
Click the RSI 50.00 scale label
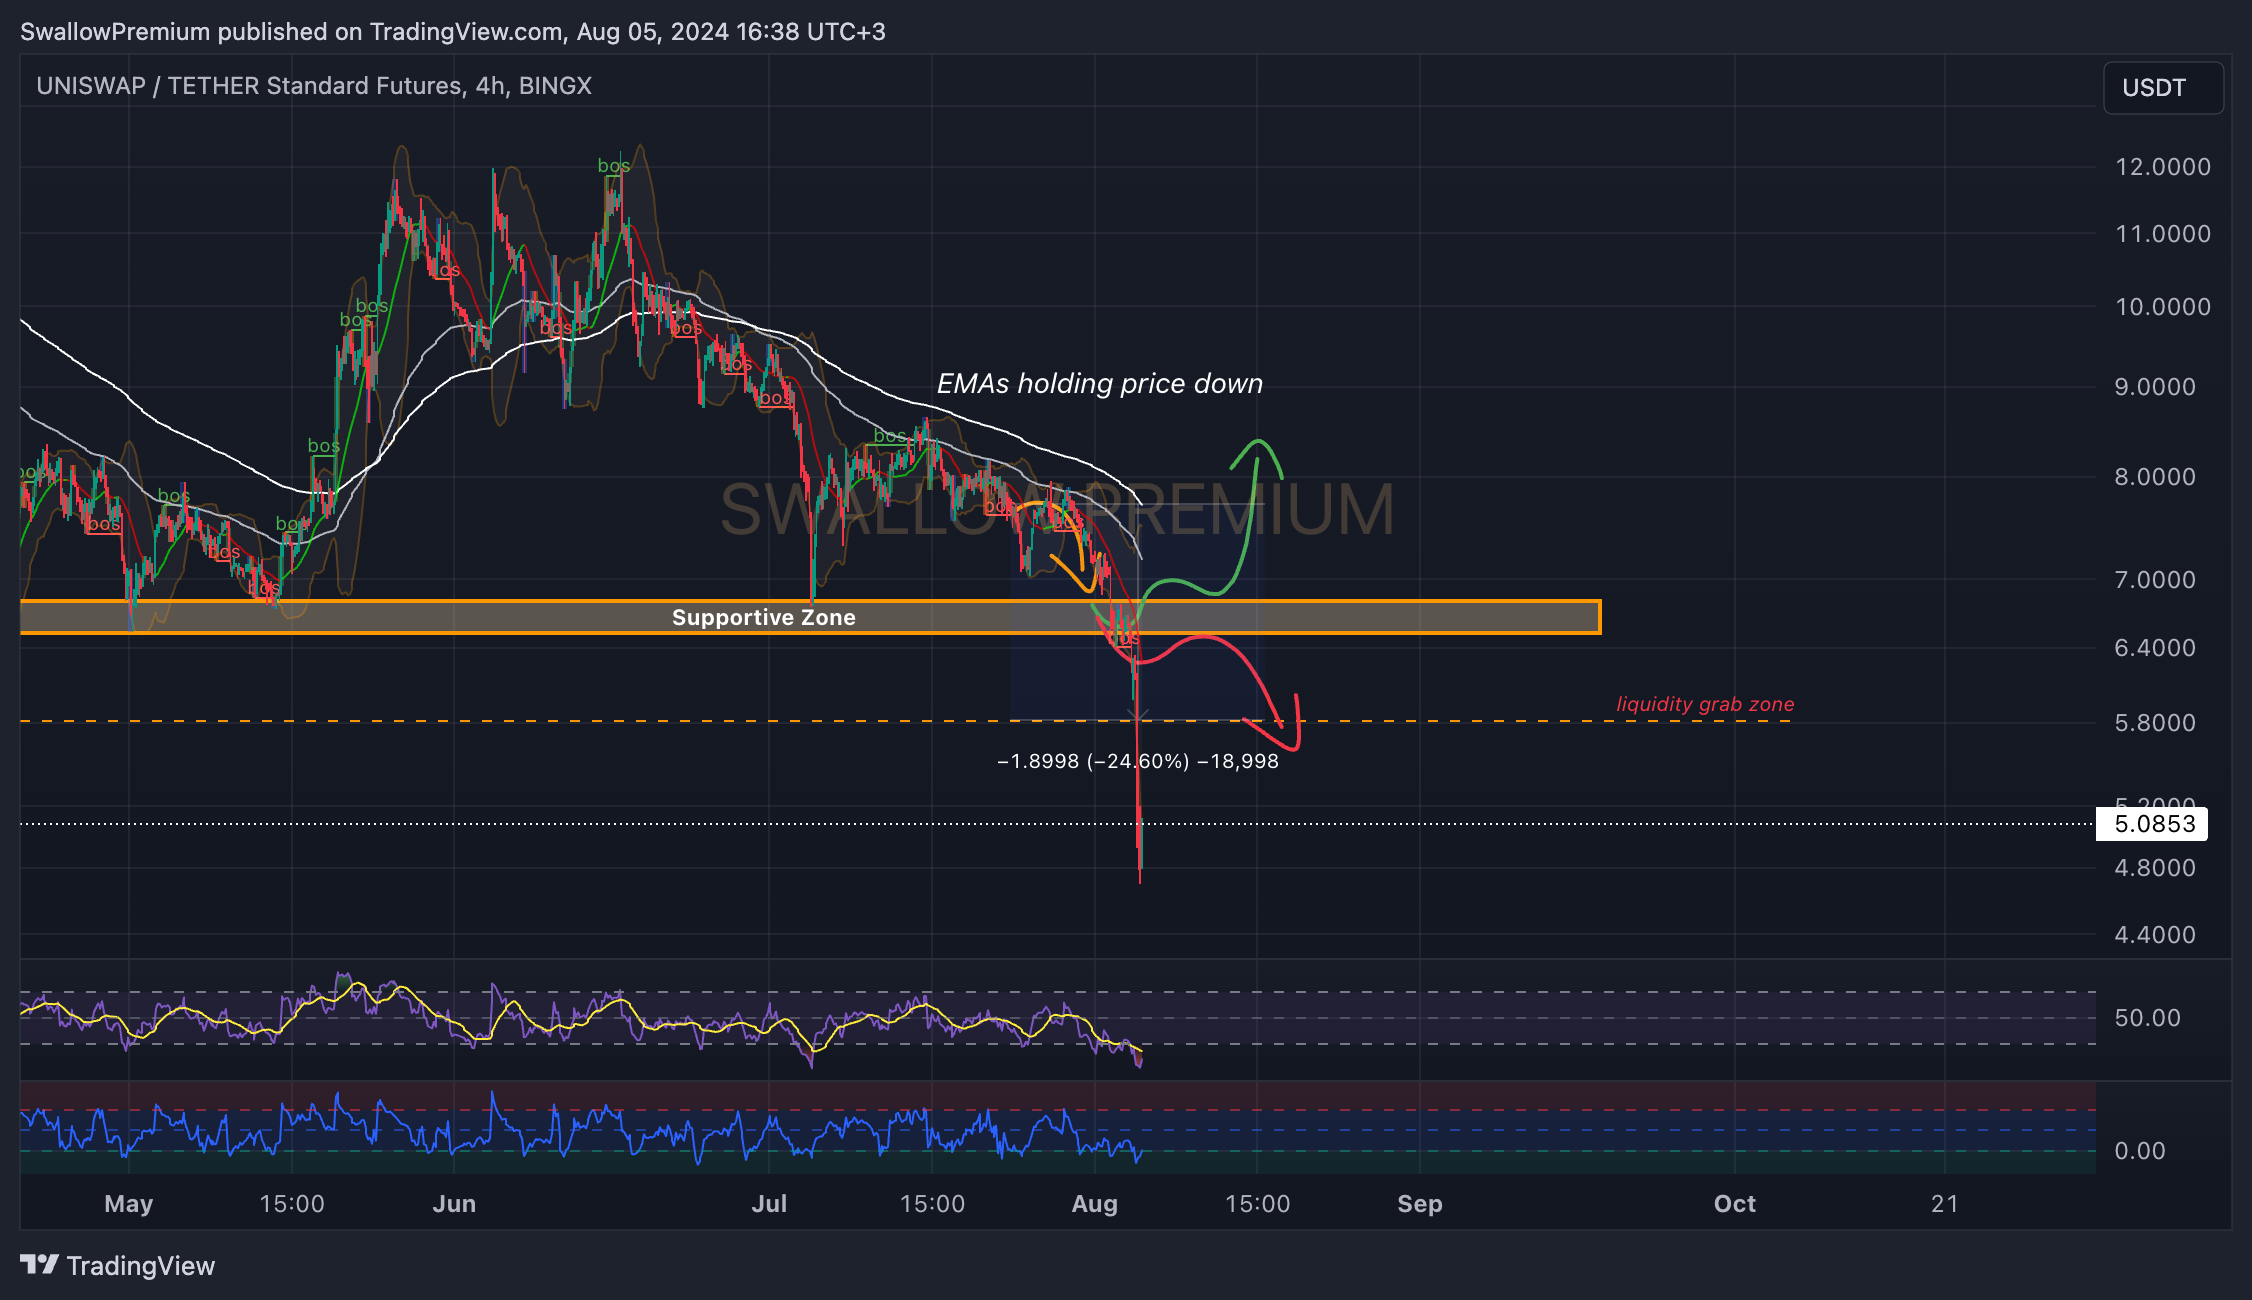click(2147, 1018)
